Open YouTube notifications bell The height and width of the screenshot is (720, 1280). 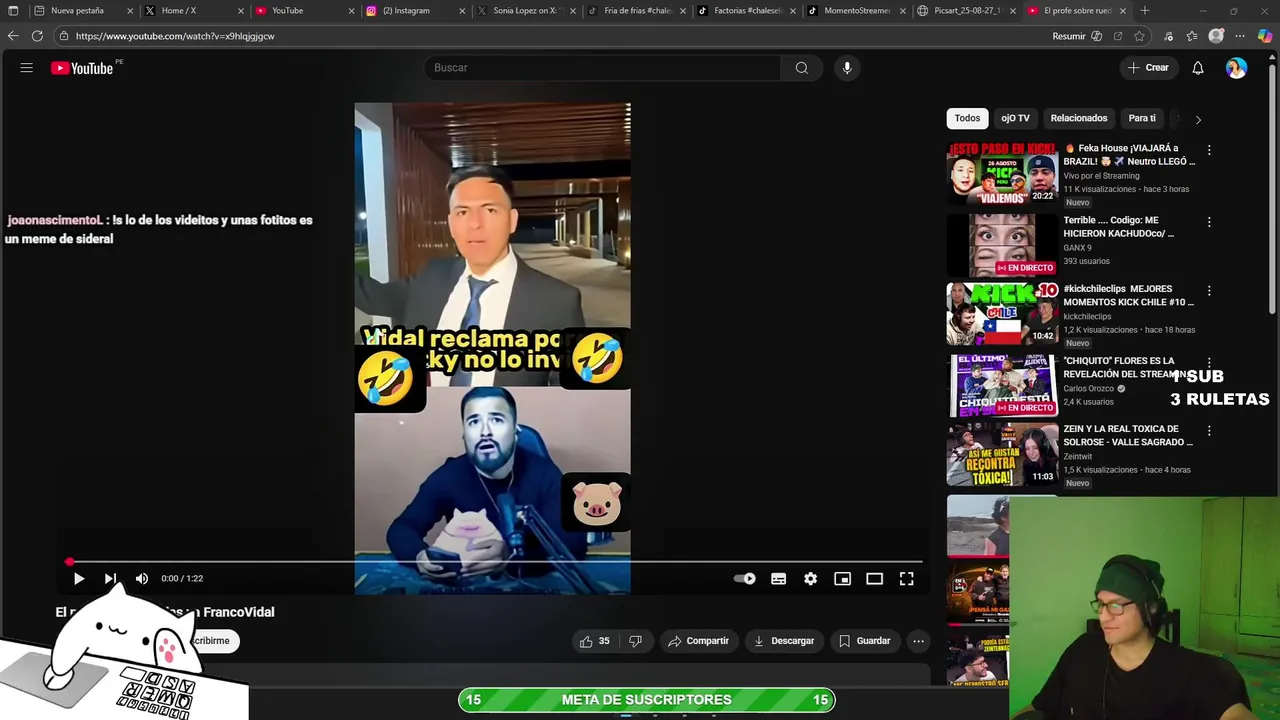tap(1198, 68)
